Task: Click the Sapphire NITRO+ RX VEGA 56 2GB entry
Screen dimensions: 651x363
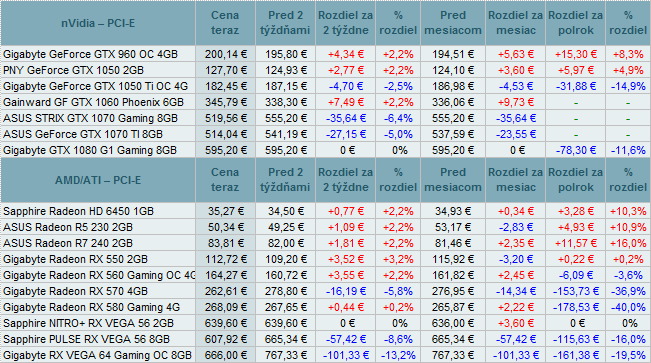Action: pyautogui.click(x=88, y=323)
